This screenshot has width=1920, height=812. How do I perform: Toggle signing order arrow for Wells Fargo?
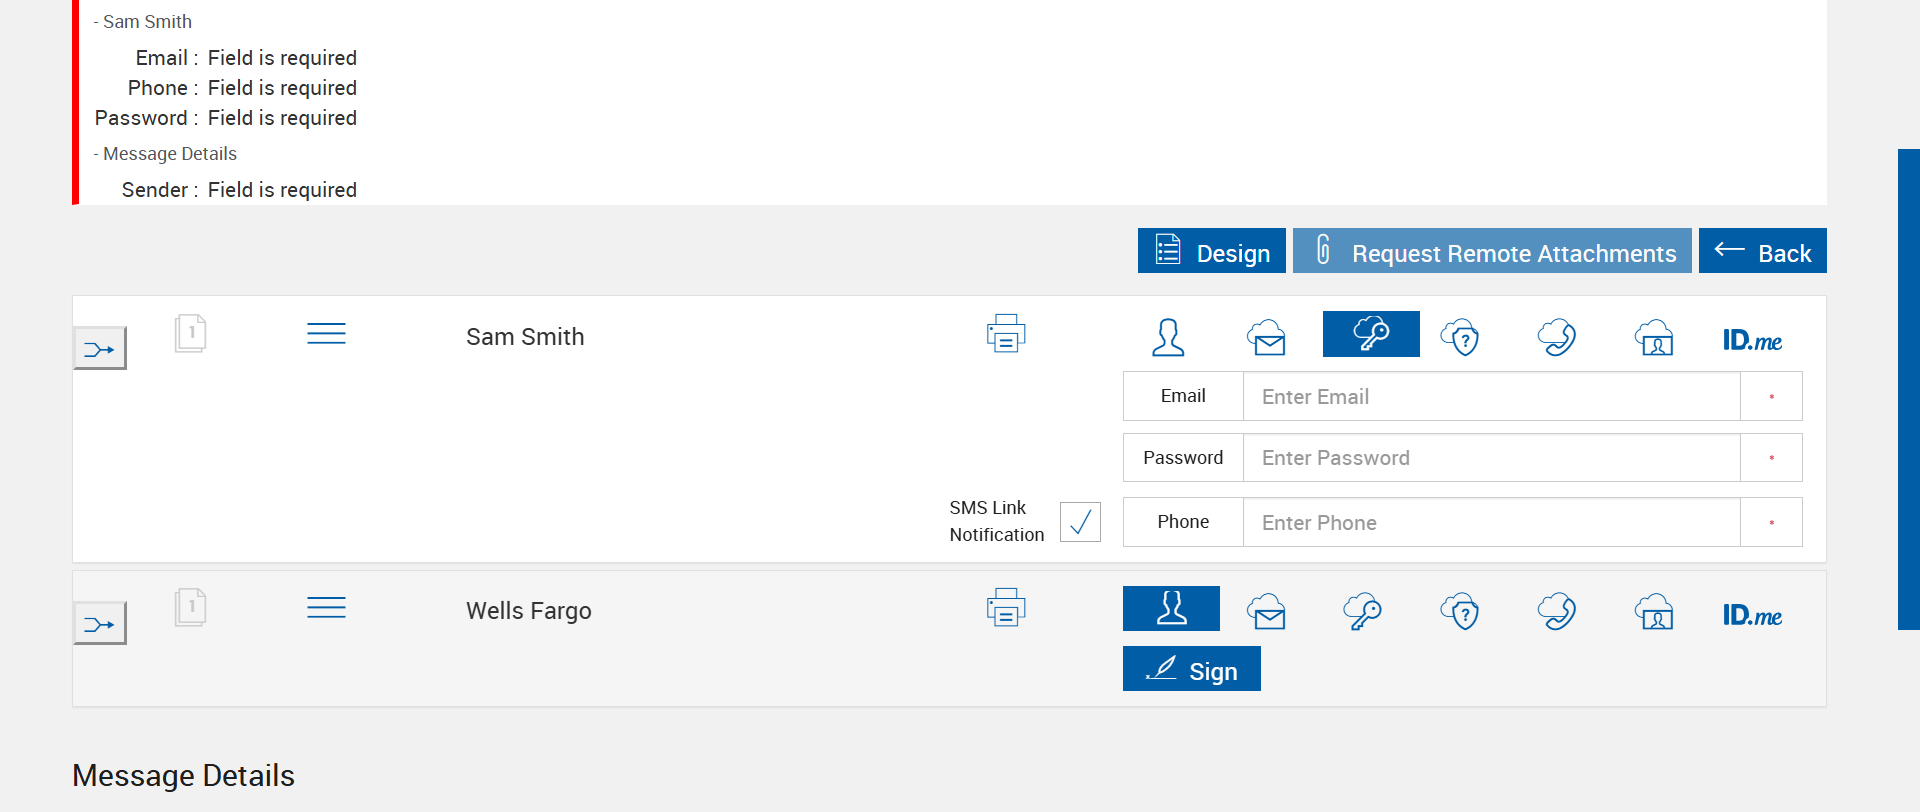(x=100, y=624)
